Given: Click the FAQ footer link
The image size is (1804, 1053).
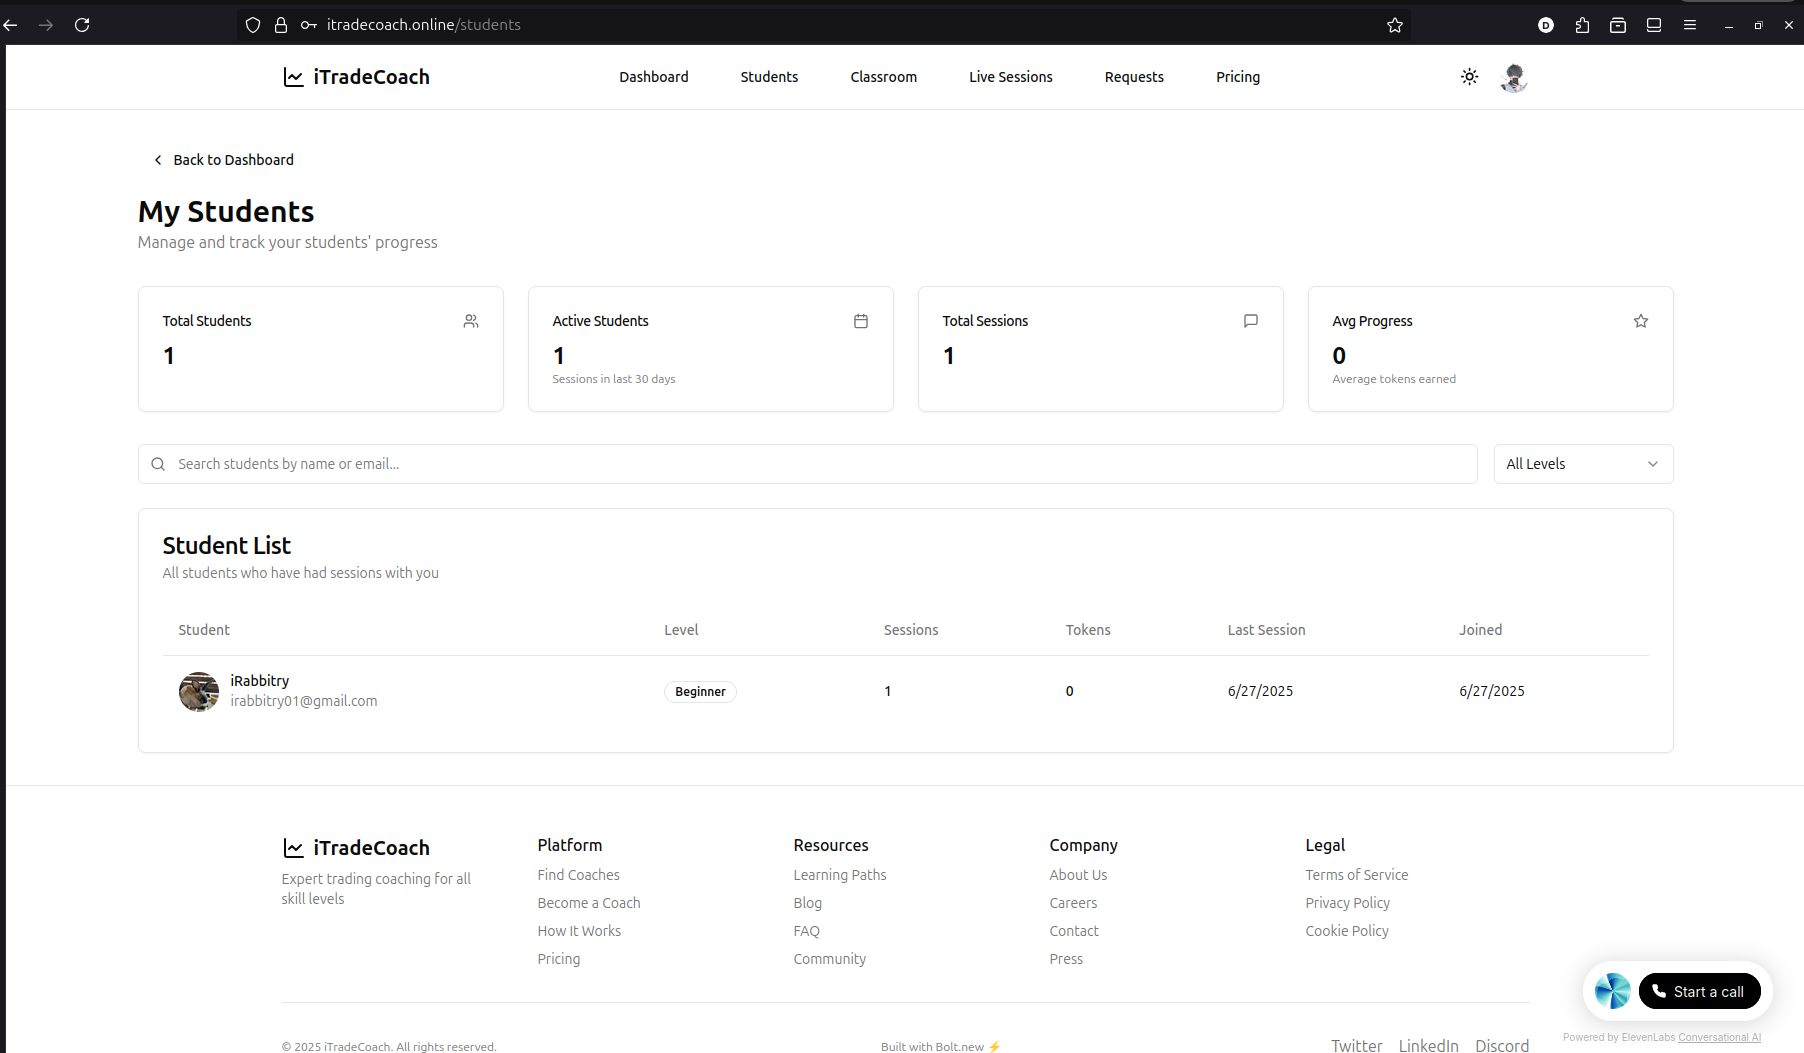Looking at the screenshot, I should [806, 931].
